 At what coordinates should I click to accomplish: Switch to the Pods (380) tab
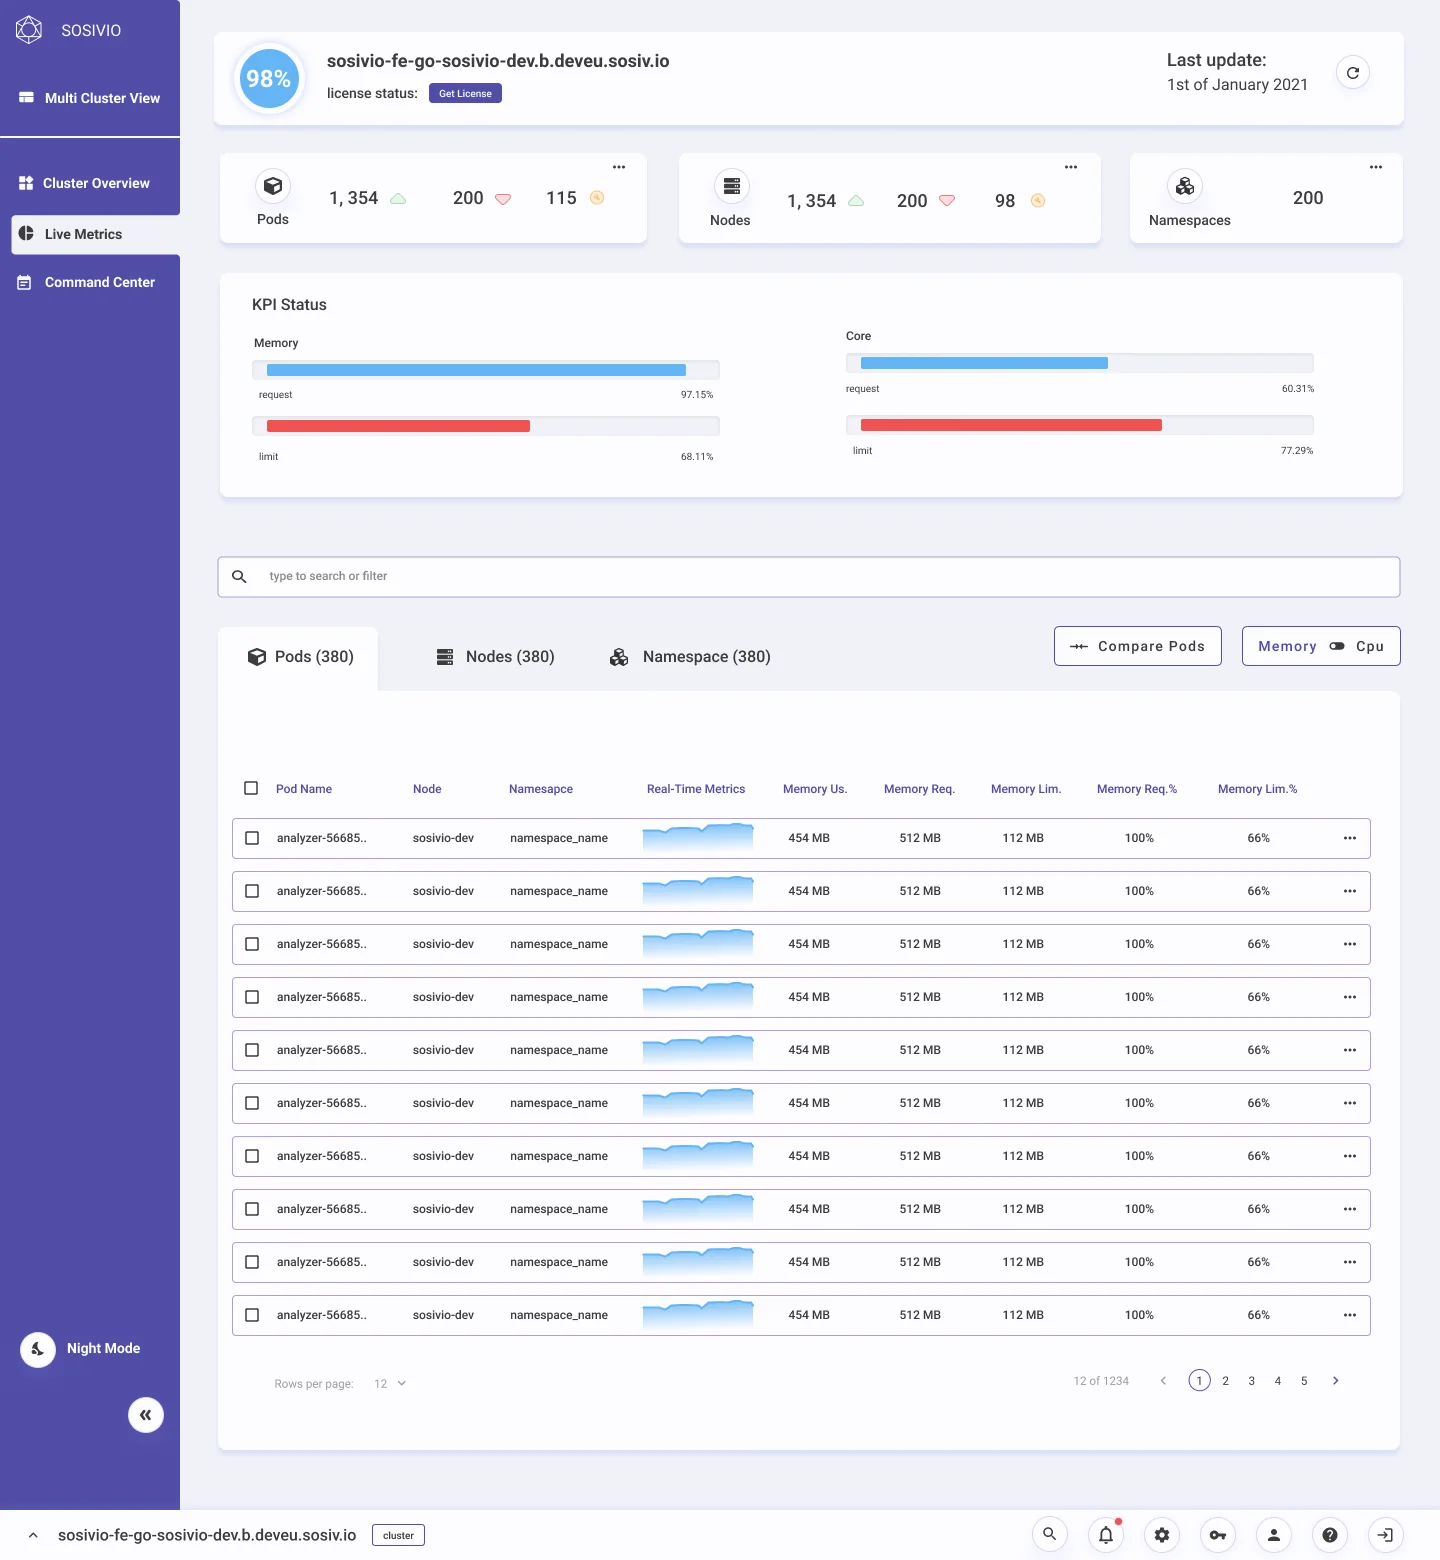point(299,657)
